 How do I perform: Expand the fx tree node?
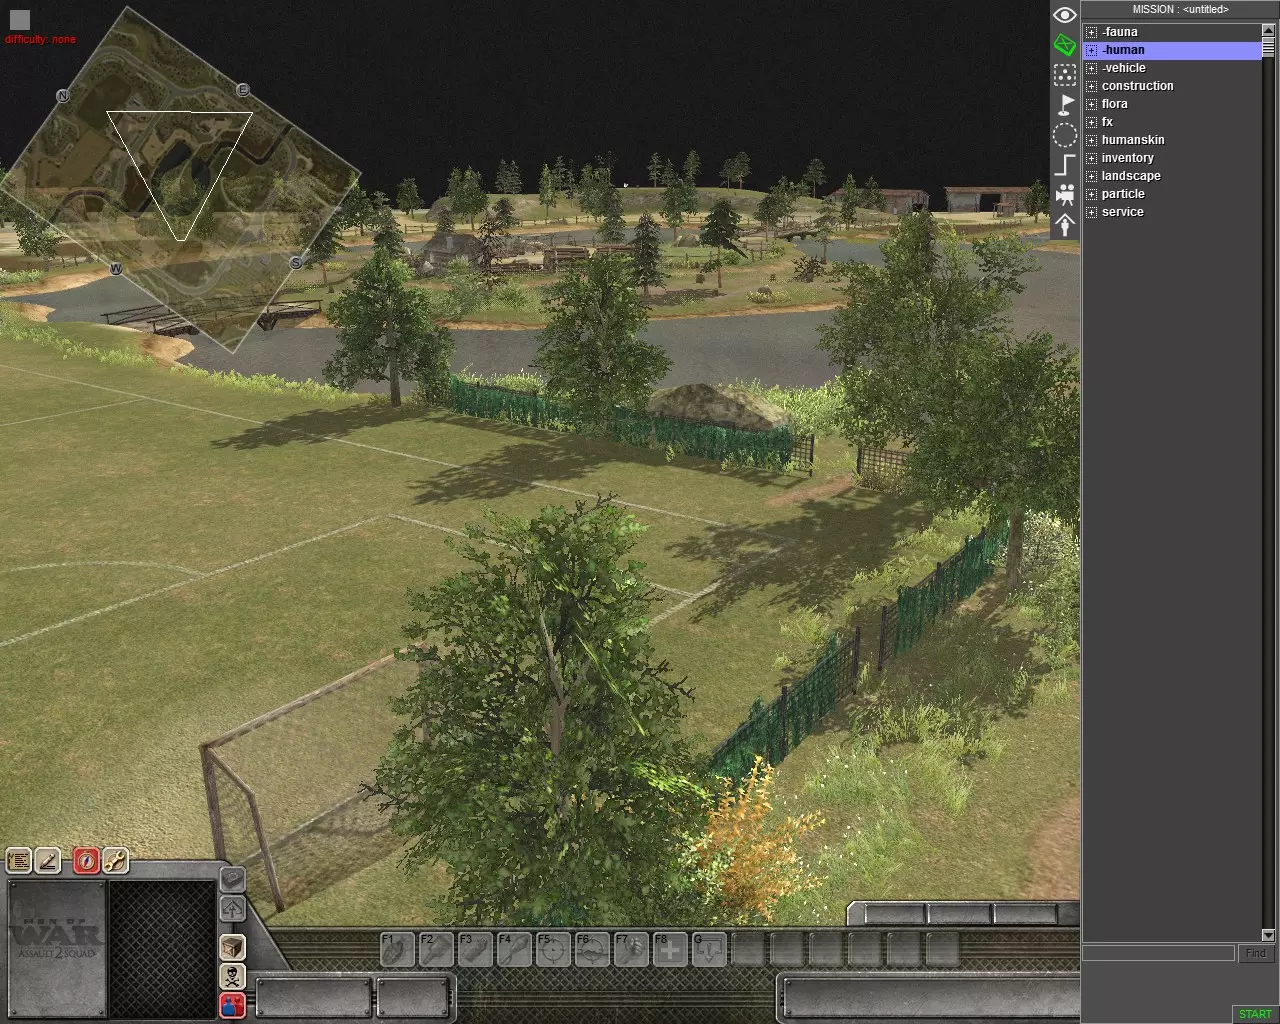point(1091,122)
